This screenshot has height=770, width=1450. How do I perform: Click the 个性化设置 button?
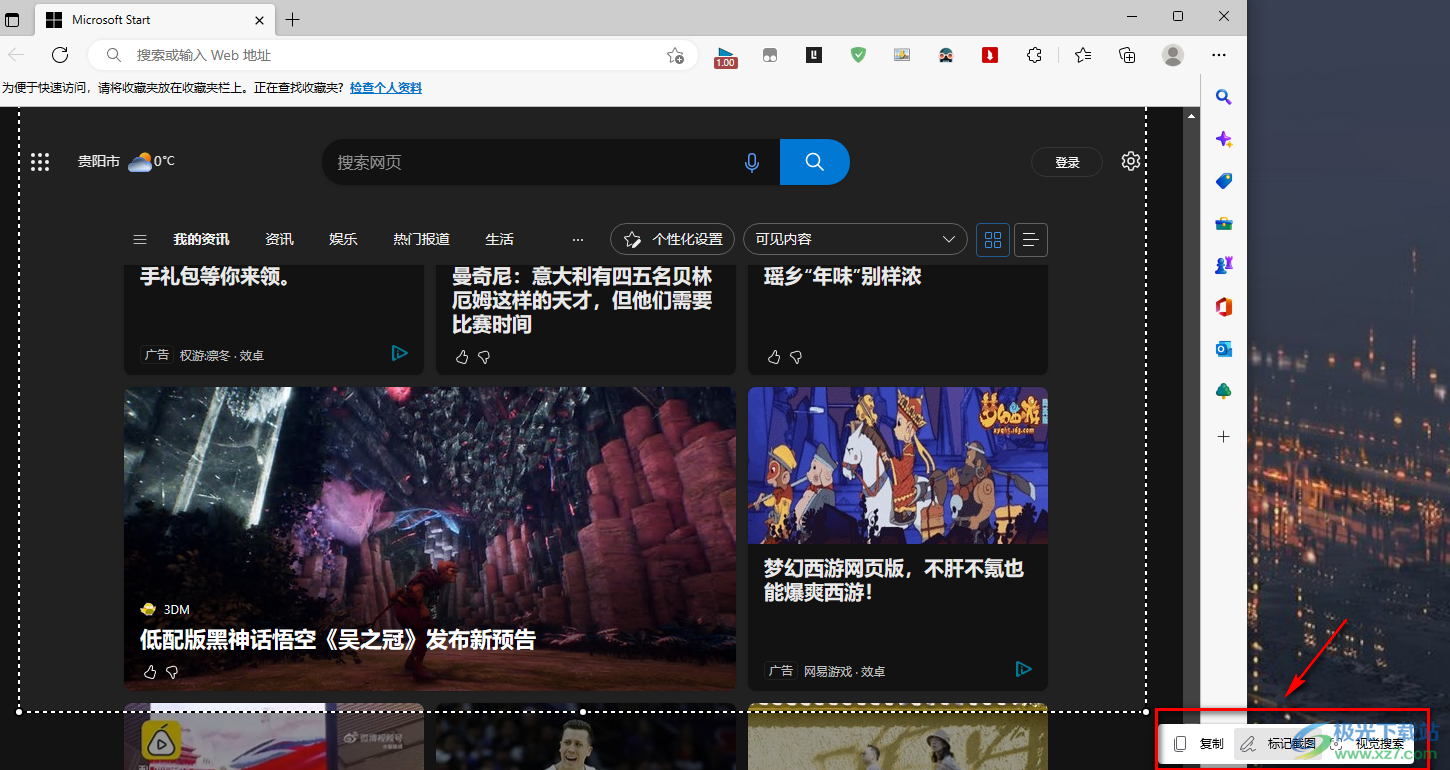pyautogui.click(x=672, y=239)
